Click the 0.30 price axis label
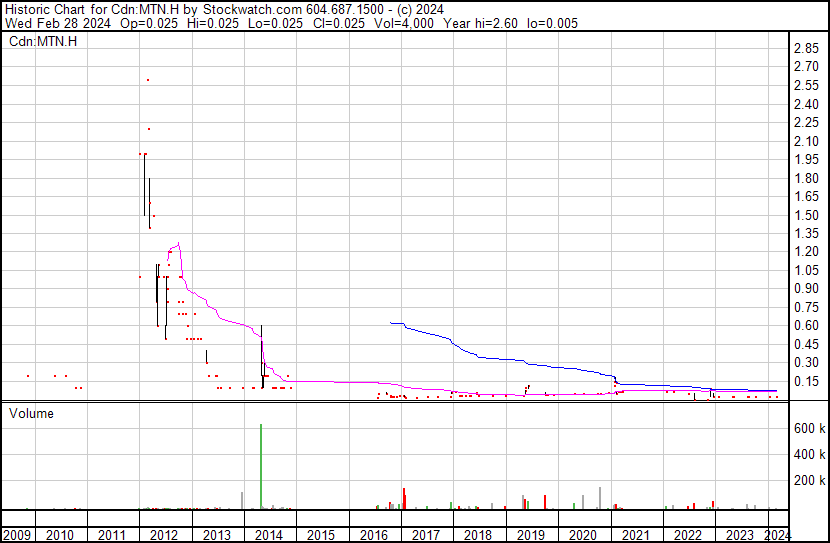830x543 pixels. 806,363
